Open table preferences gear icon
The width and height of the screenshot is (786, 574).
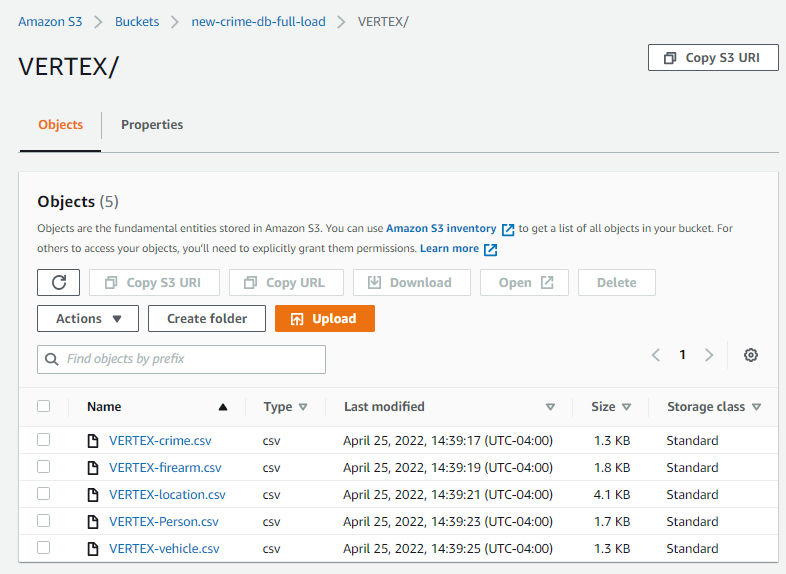751,355
